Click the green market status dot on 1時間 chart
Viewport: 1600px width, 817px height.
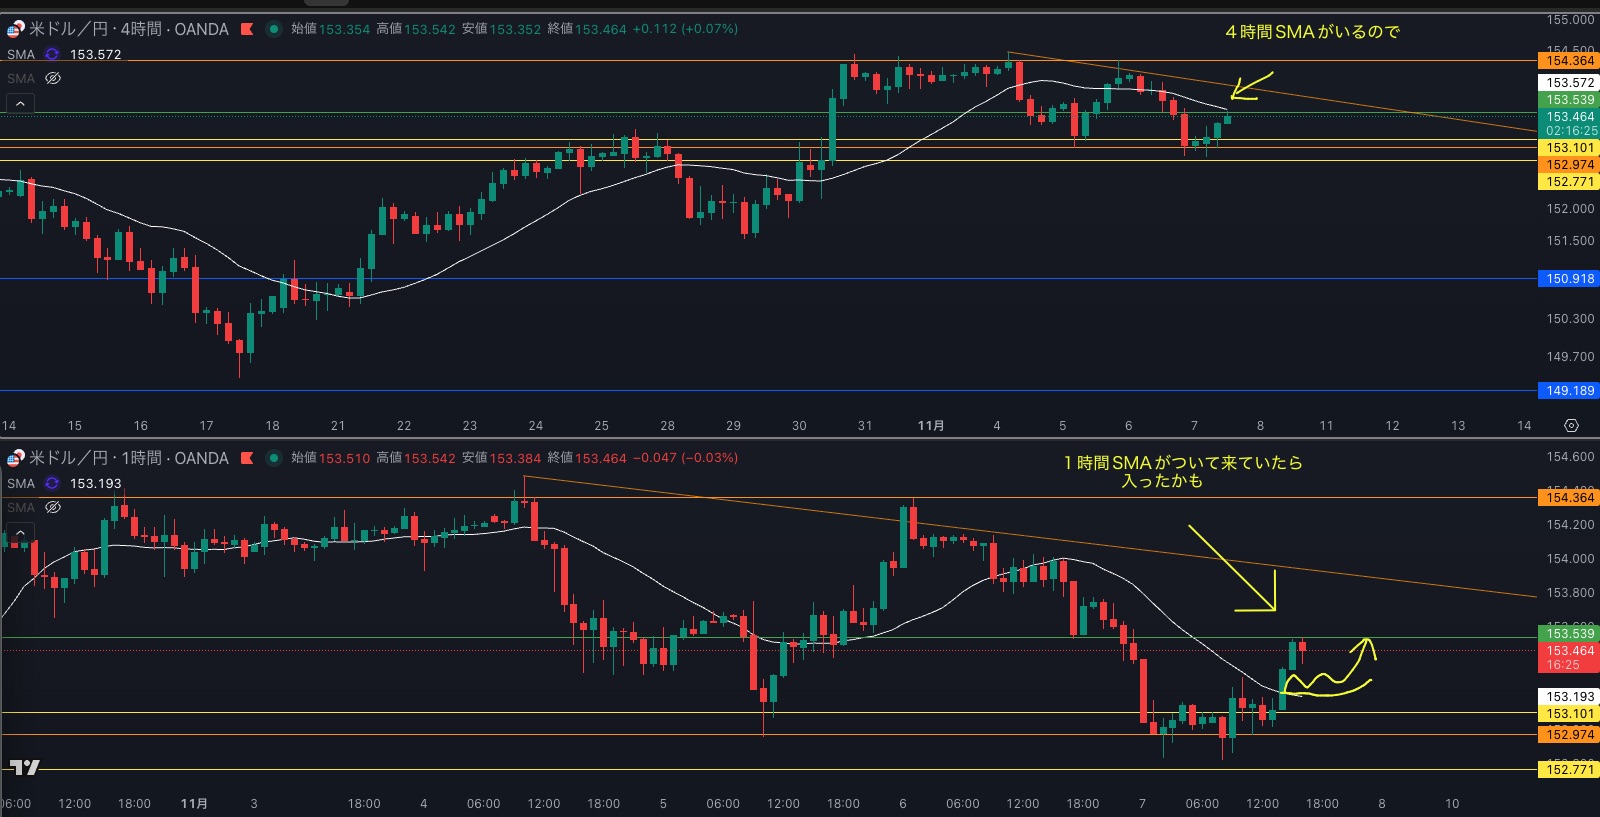click(273, 458)
